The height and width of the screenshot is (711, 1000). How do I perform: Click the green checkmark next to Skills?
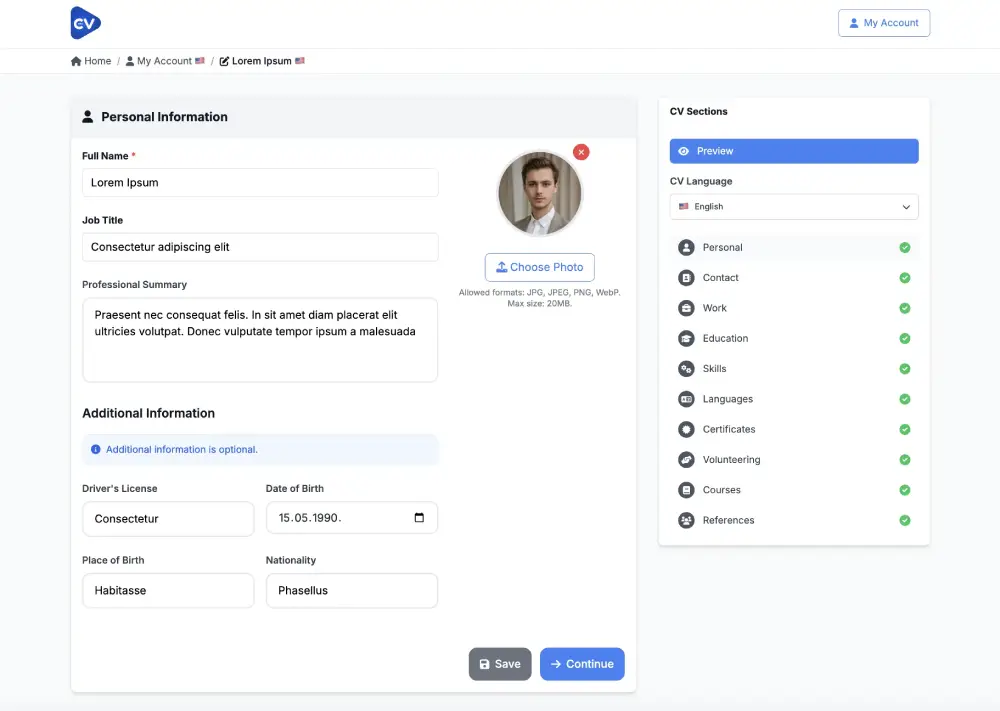pyautogui.click(x=905, y=368)
